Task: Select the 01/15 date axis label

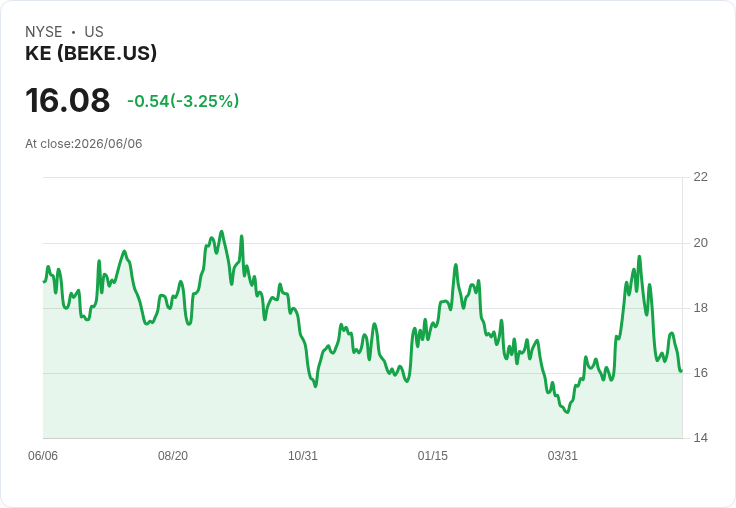Action: coord(433,455)
